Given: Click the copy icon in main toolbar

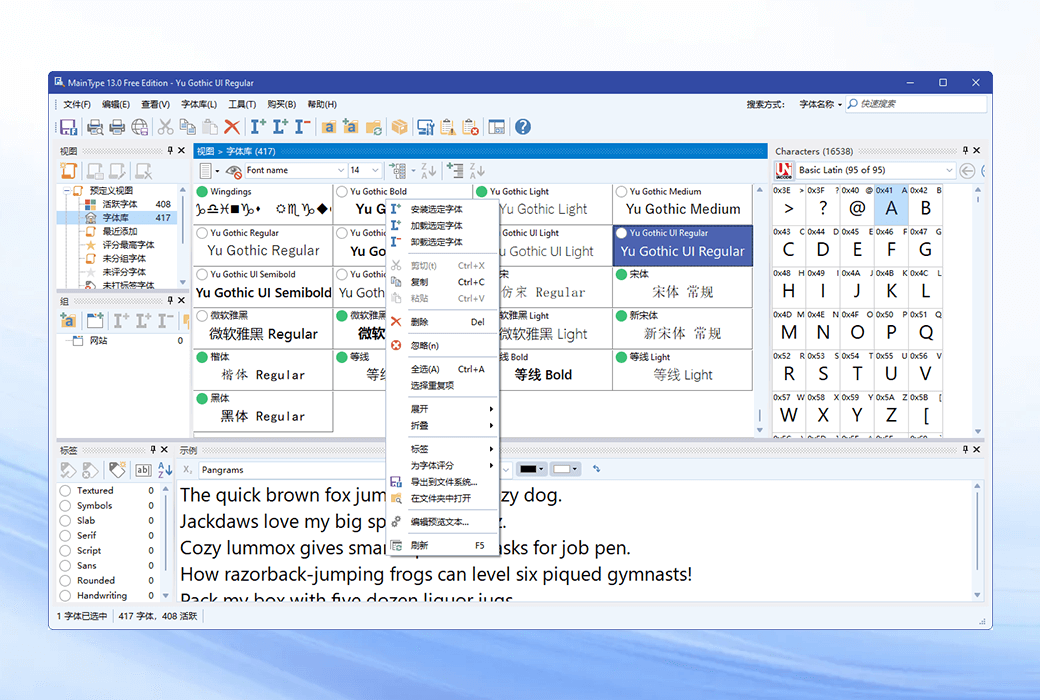Looking at the screenshot, I should tap(188, 127).
